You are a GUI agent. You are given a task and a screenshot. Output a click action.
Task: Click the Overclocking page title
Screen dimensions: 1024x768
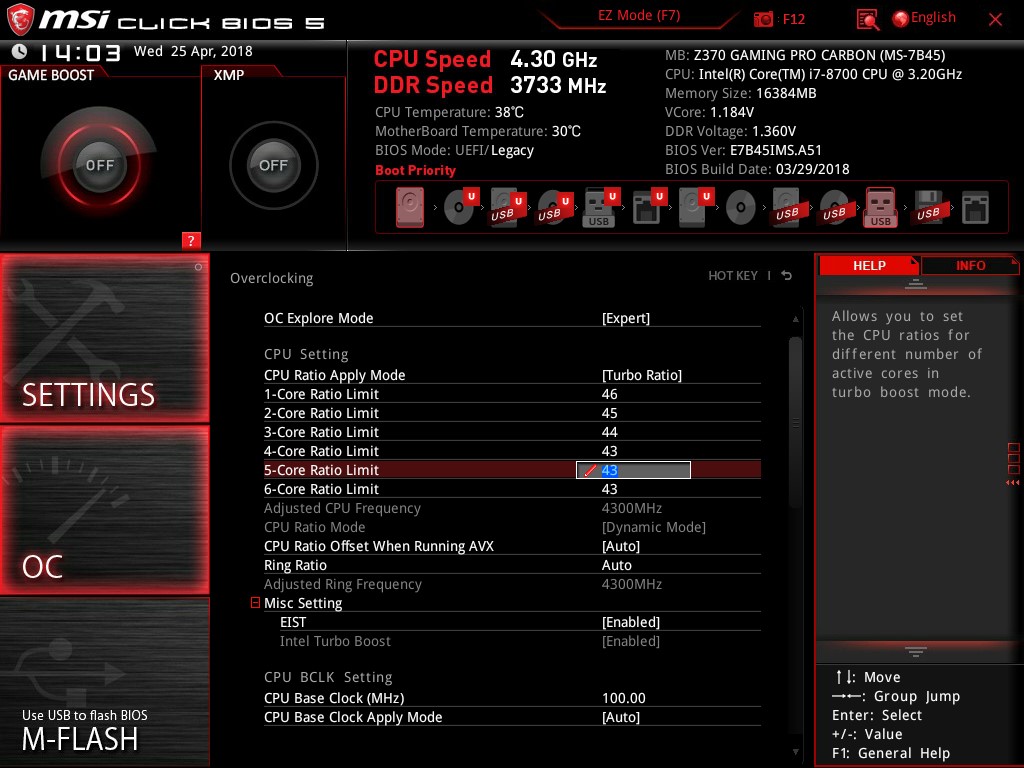(271, 278)
